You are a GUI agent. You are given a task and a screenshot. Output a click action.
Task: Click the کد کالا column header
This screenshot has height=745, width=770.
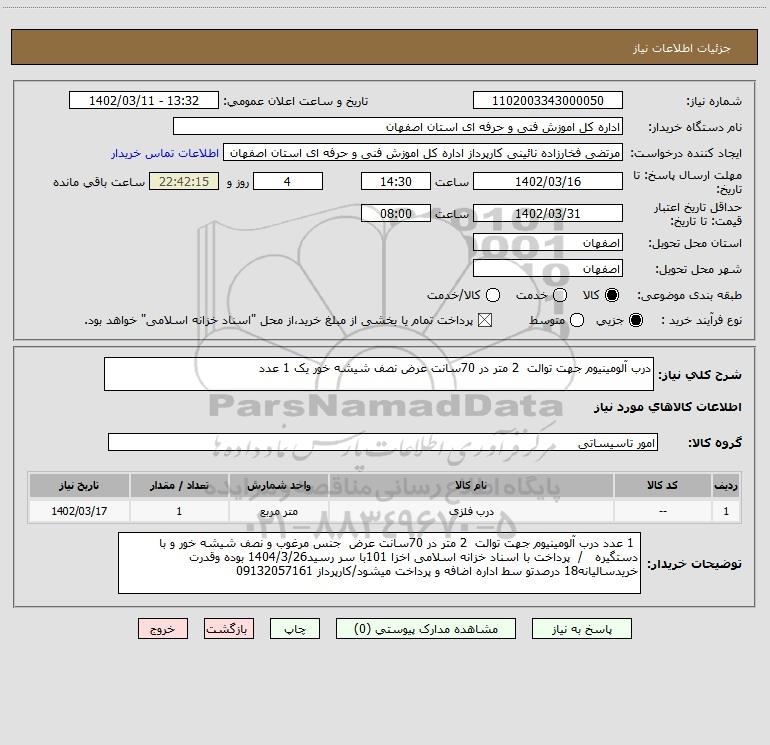coord(662,485)
